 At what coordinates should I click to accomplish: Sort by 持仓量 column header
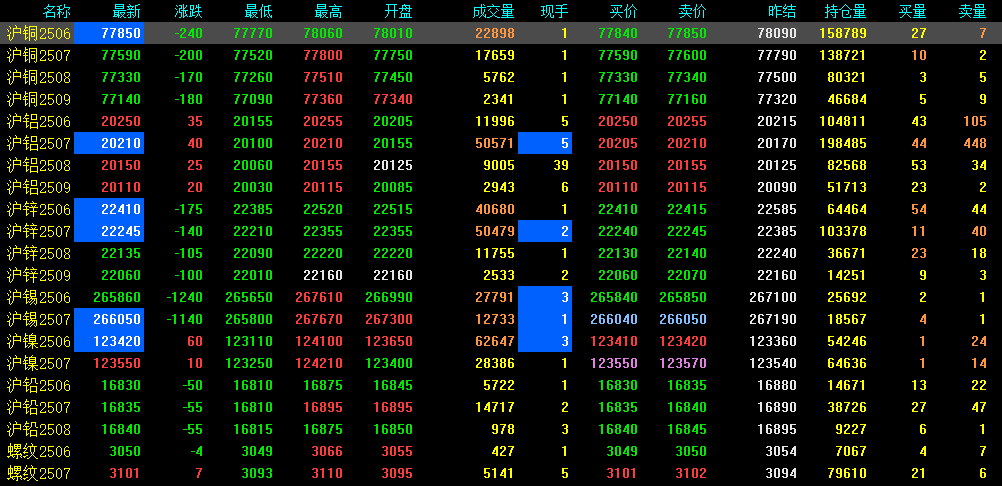(x=845, y=11)
